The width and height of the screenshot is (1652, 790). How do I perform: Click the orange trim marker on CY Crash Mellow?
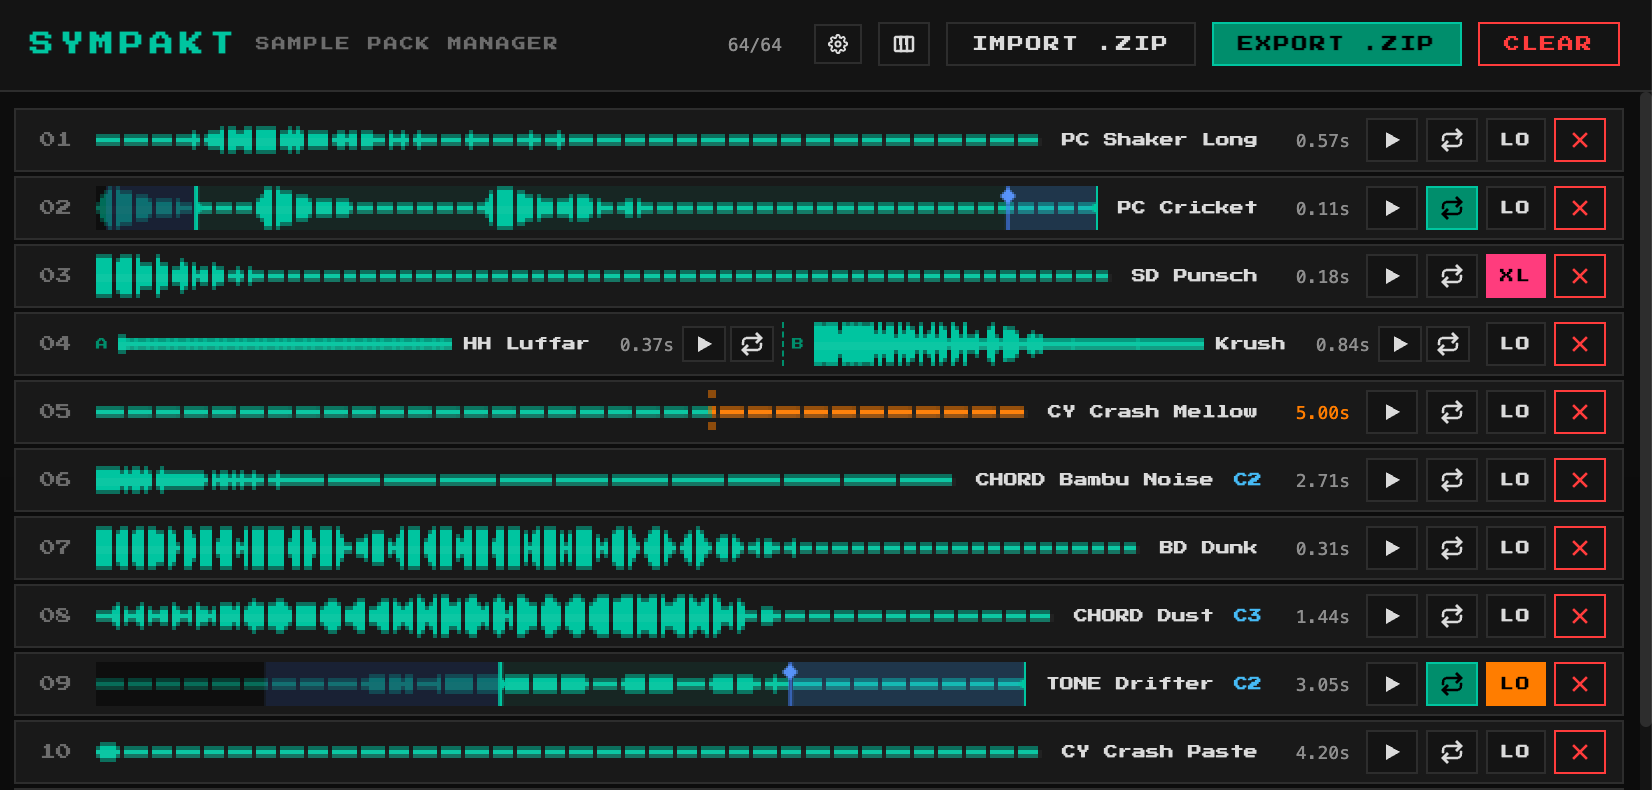coord(712,411)
